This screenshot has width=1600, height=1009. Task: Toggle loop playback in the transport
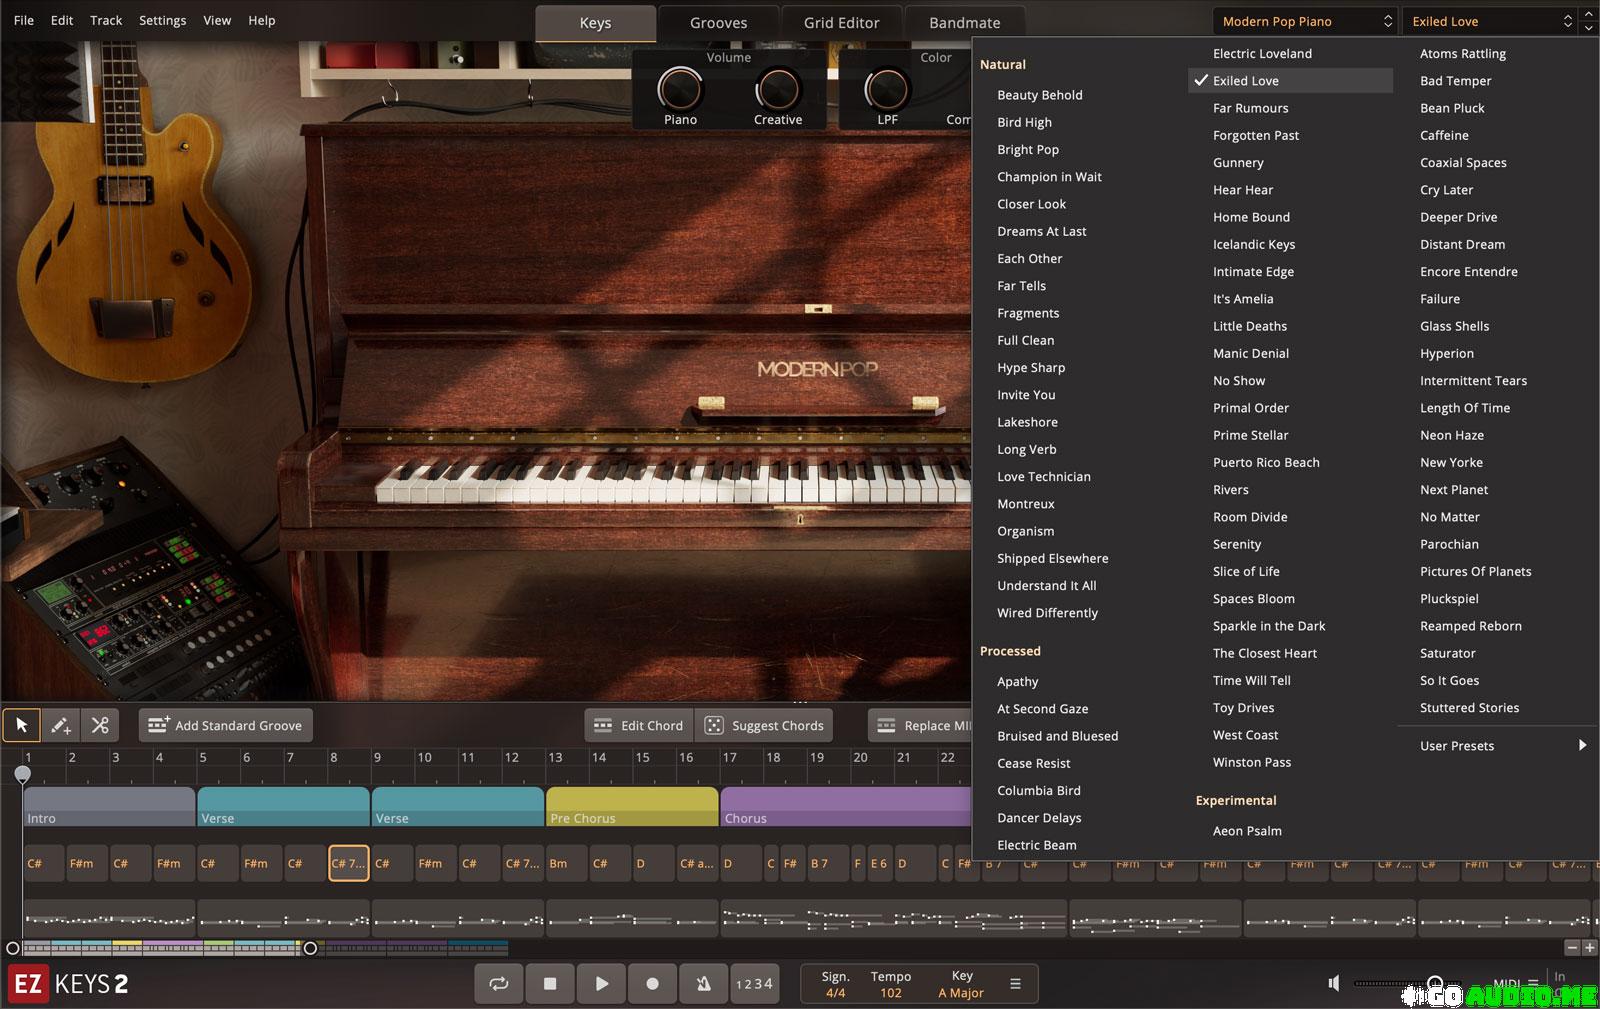pos(498,984)
